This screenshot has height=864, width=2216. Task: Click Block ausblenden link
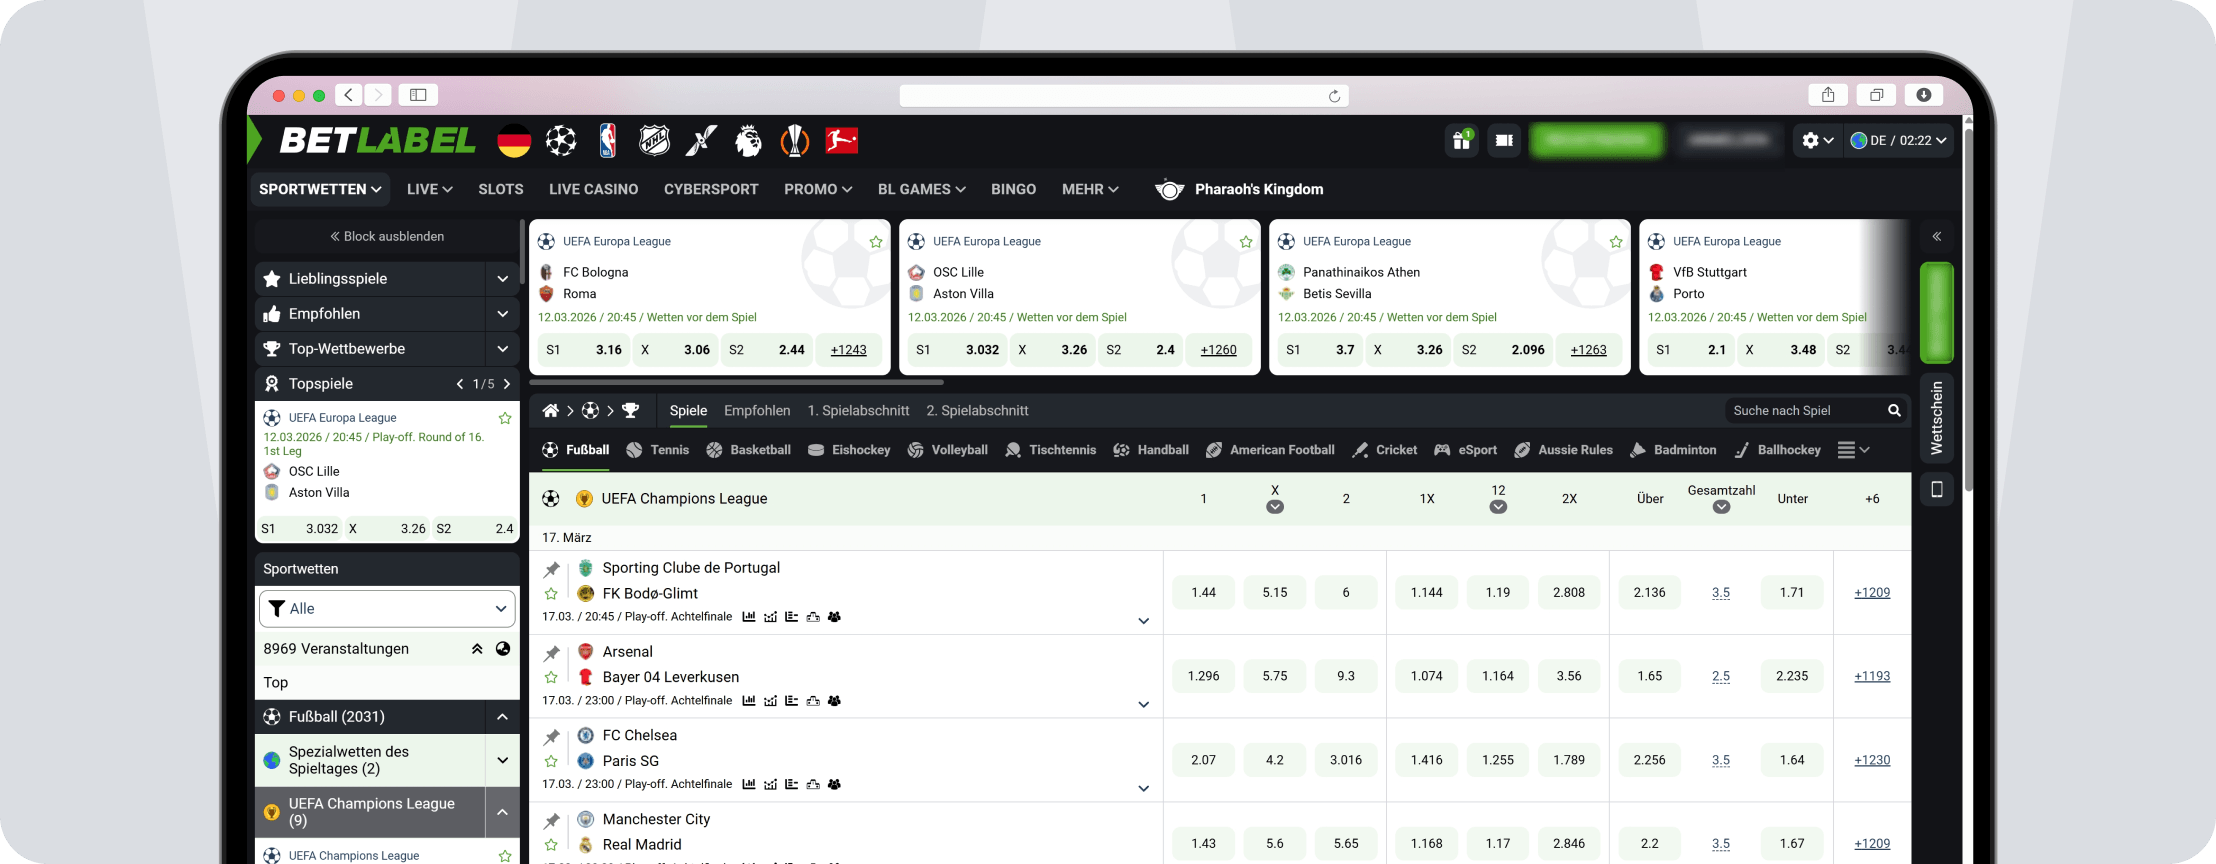point(387,237)
